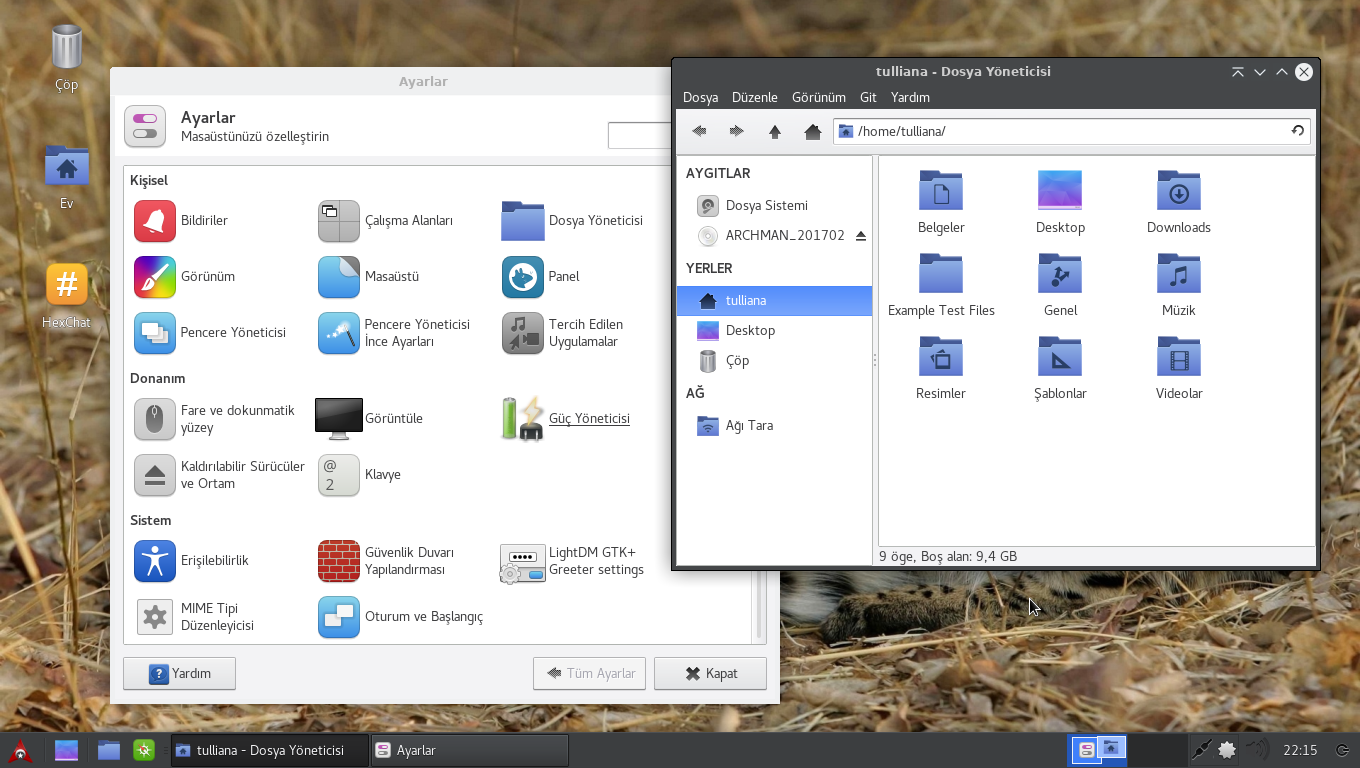Image resolution: width=1360 pixels, height=768 pixels.
Task: Open Fare ve dokunmatik yüzey settings
Action: [215, 419]
